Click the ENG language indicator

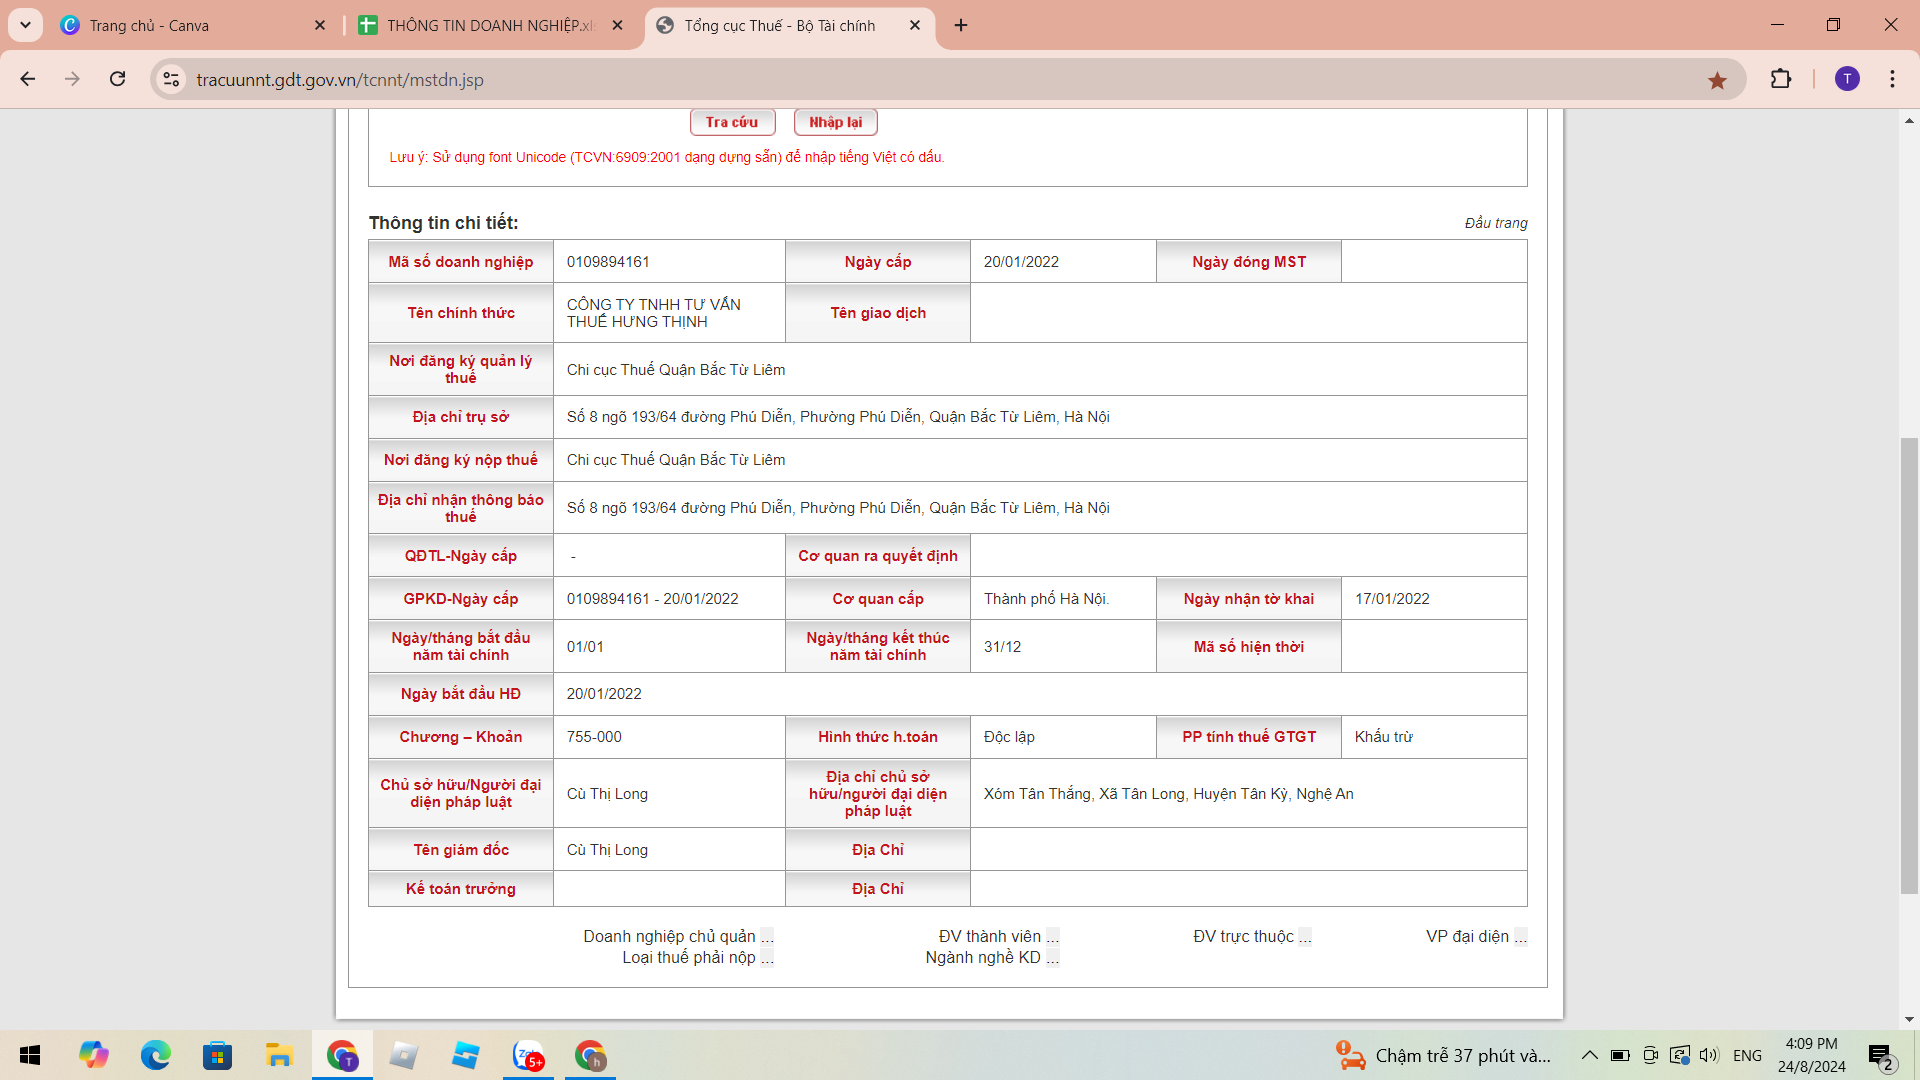1747,1055
